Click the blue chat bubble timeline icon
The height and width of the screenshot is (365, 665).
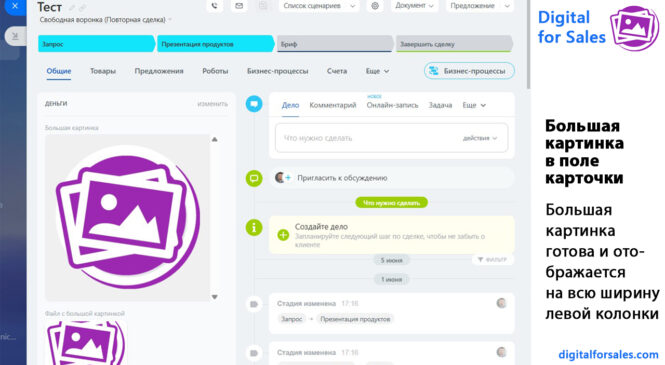point(254,104)
